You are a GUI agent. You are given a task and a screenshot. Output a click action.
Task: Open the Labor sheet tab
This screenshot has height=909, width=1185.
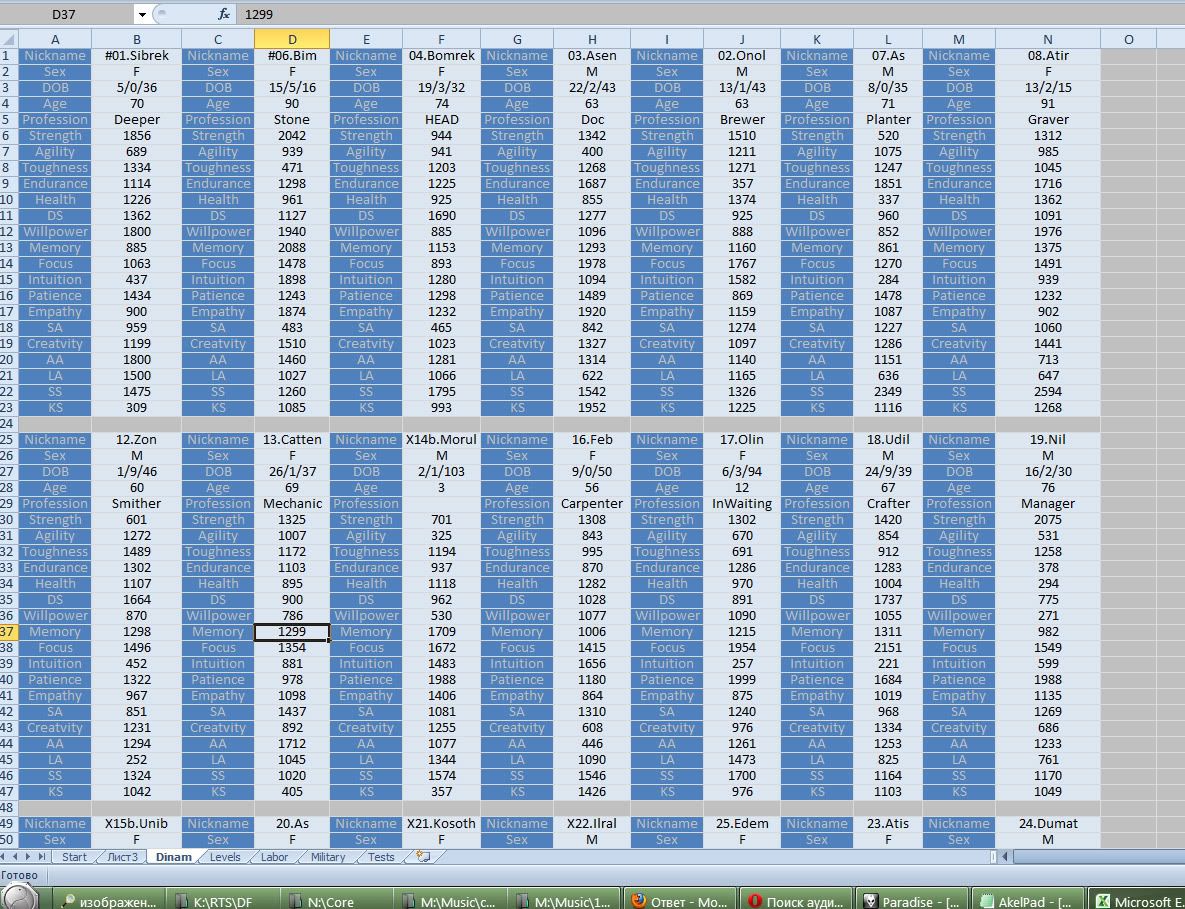pyautogui.click(x=274, y=857)
